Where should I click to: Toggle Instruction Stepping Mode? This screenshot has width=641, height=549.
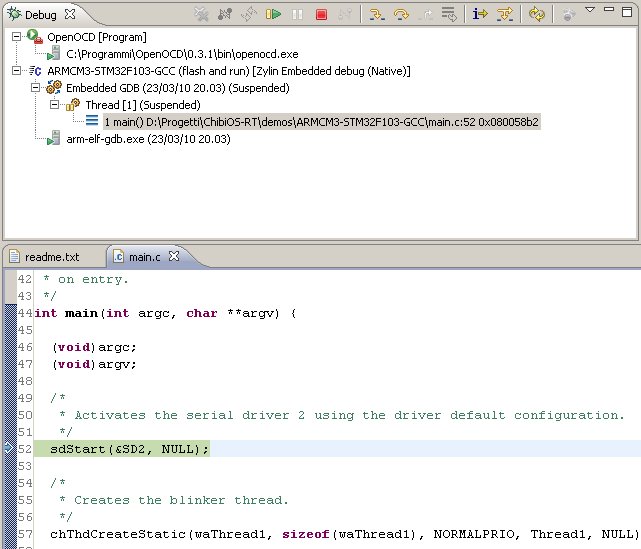(479, 15)
